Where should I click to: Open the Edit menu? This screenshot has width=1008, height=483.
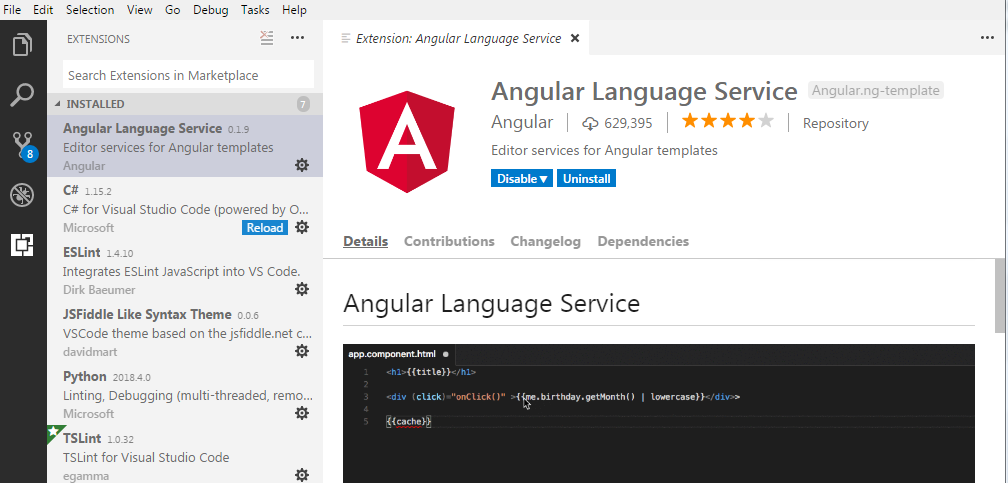coord(43,10)
